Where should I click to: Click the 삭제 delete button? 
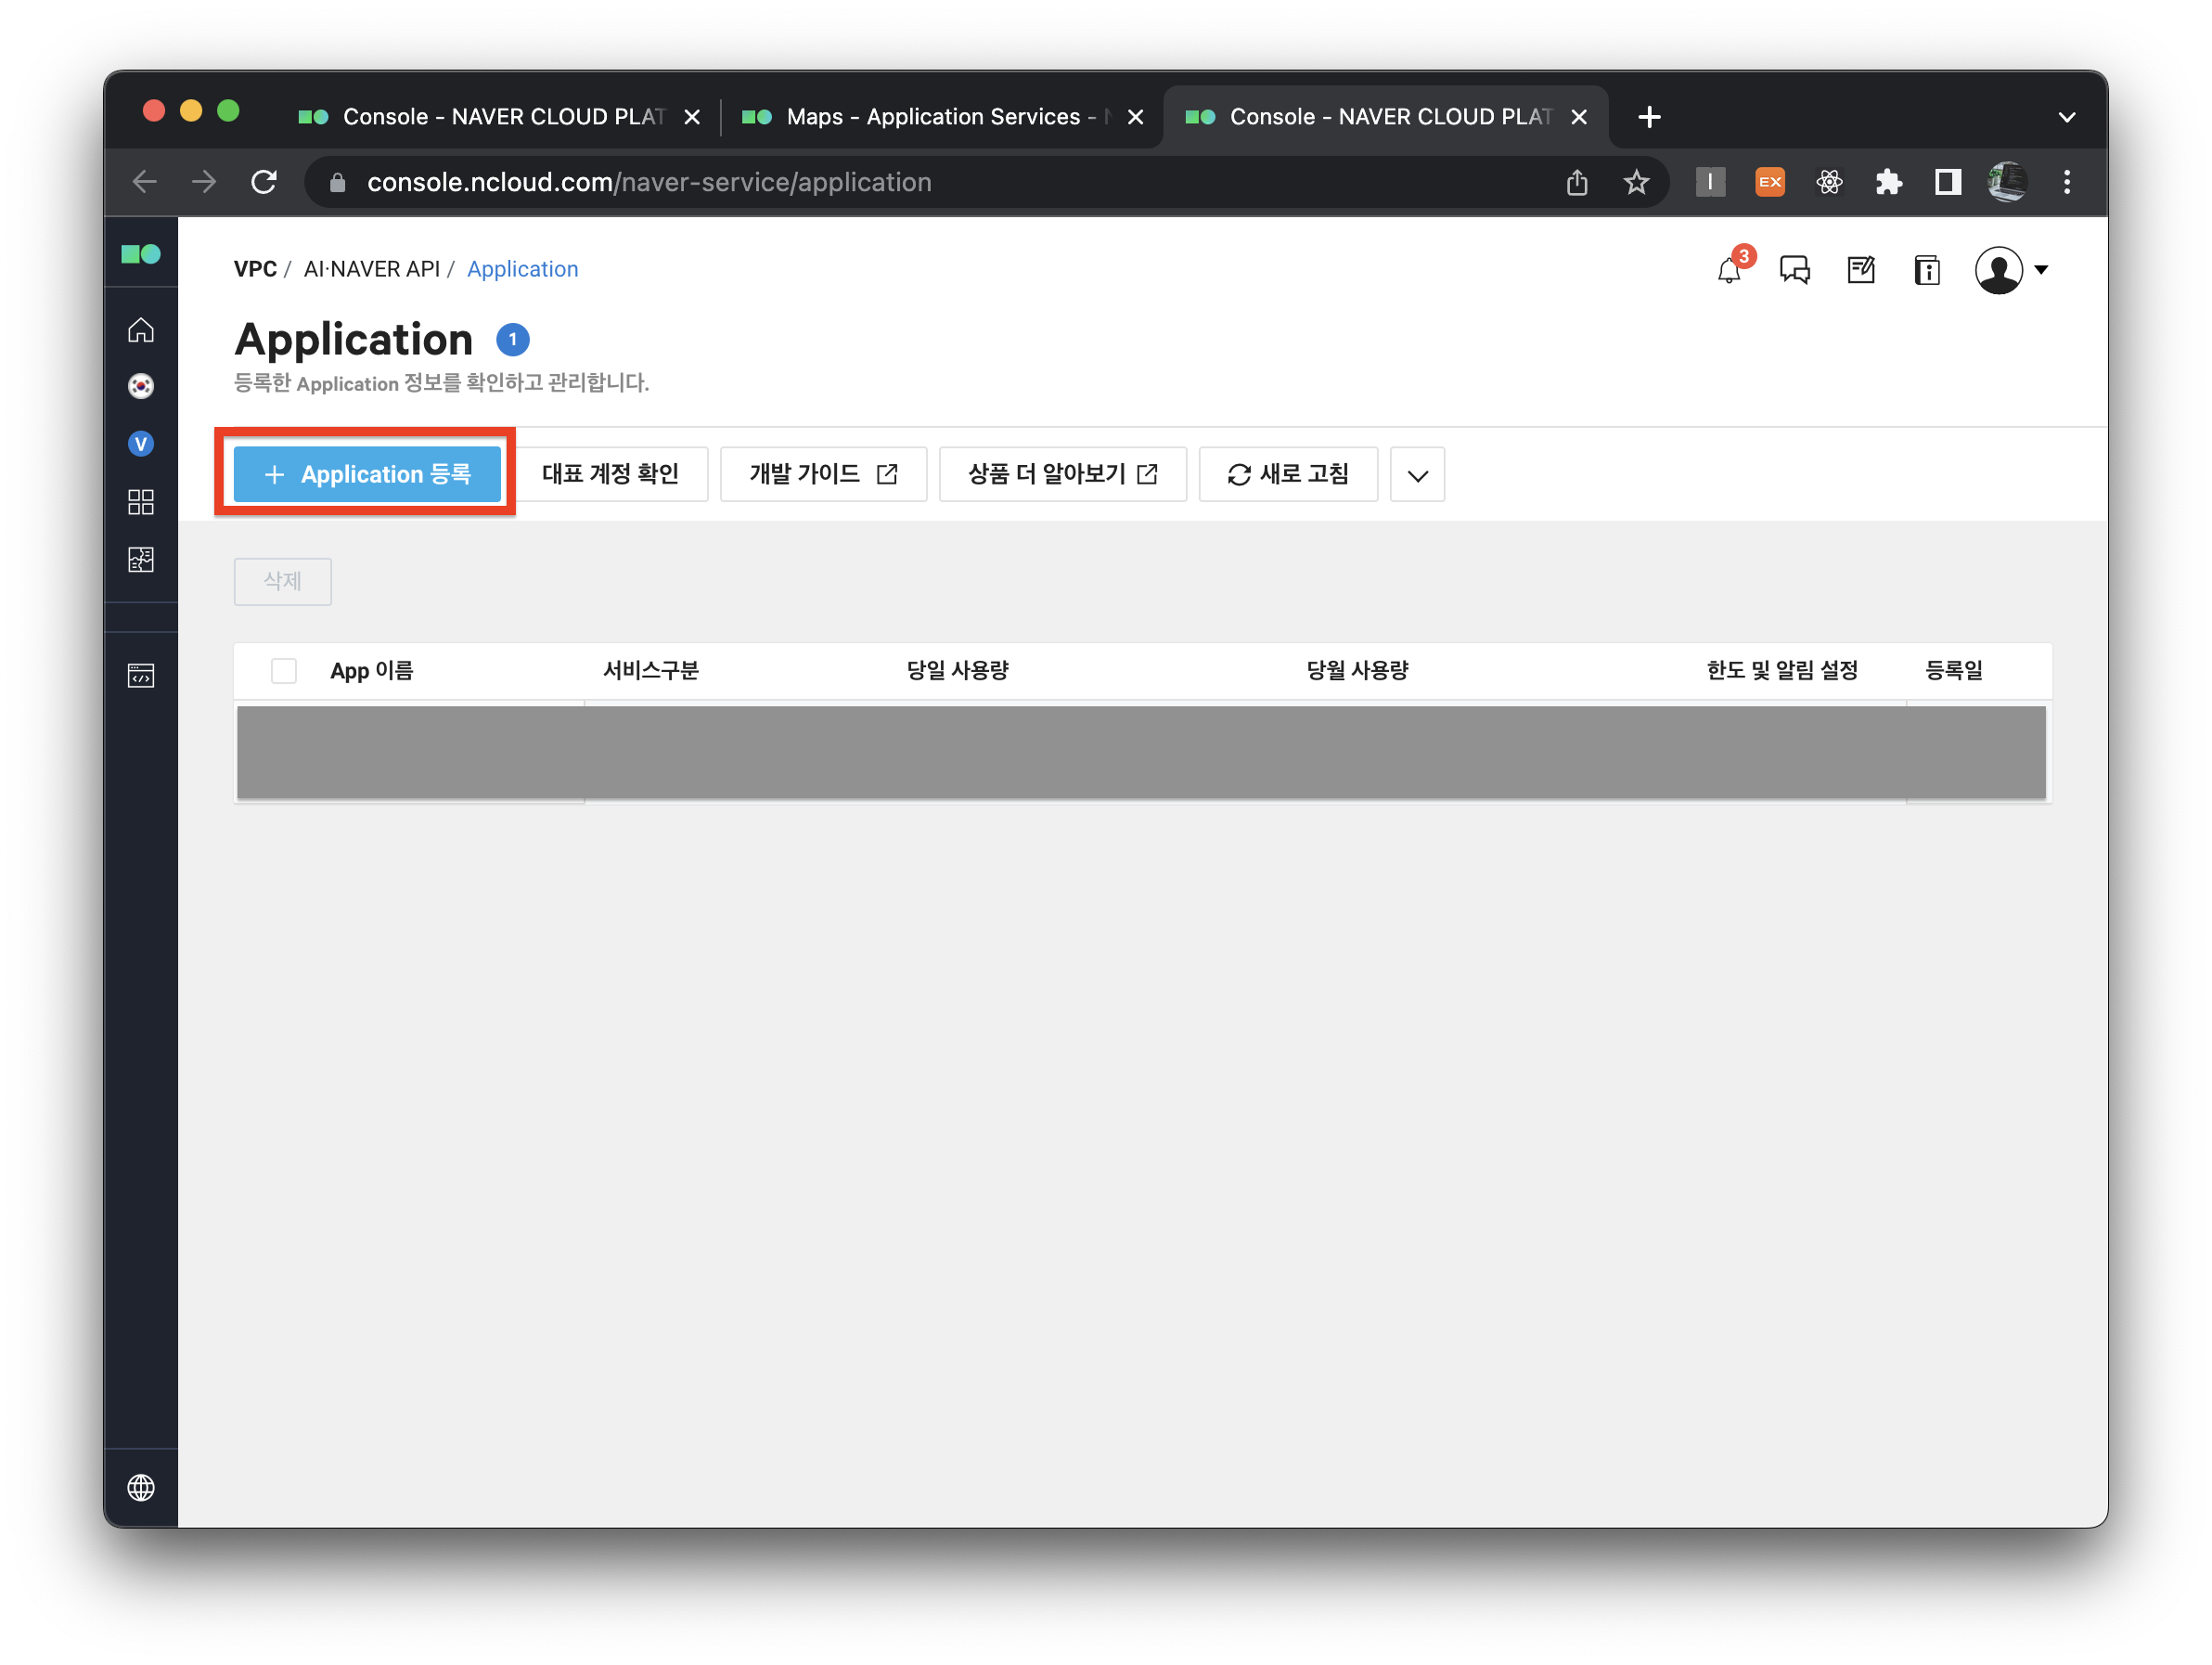click(283, 582)
